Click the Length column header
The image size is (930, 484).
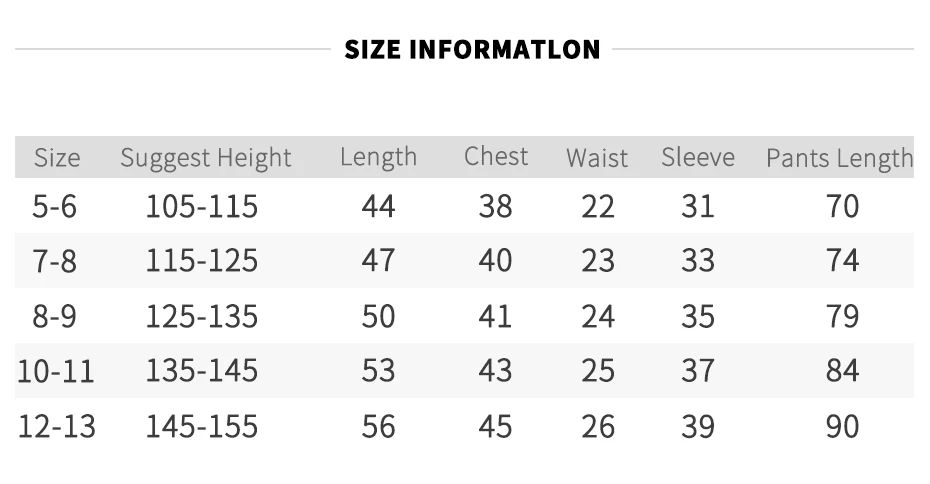[x=378, y=158]
